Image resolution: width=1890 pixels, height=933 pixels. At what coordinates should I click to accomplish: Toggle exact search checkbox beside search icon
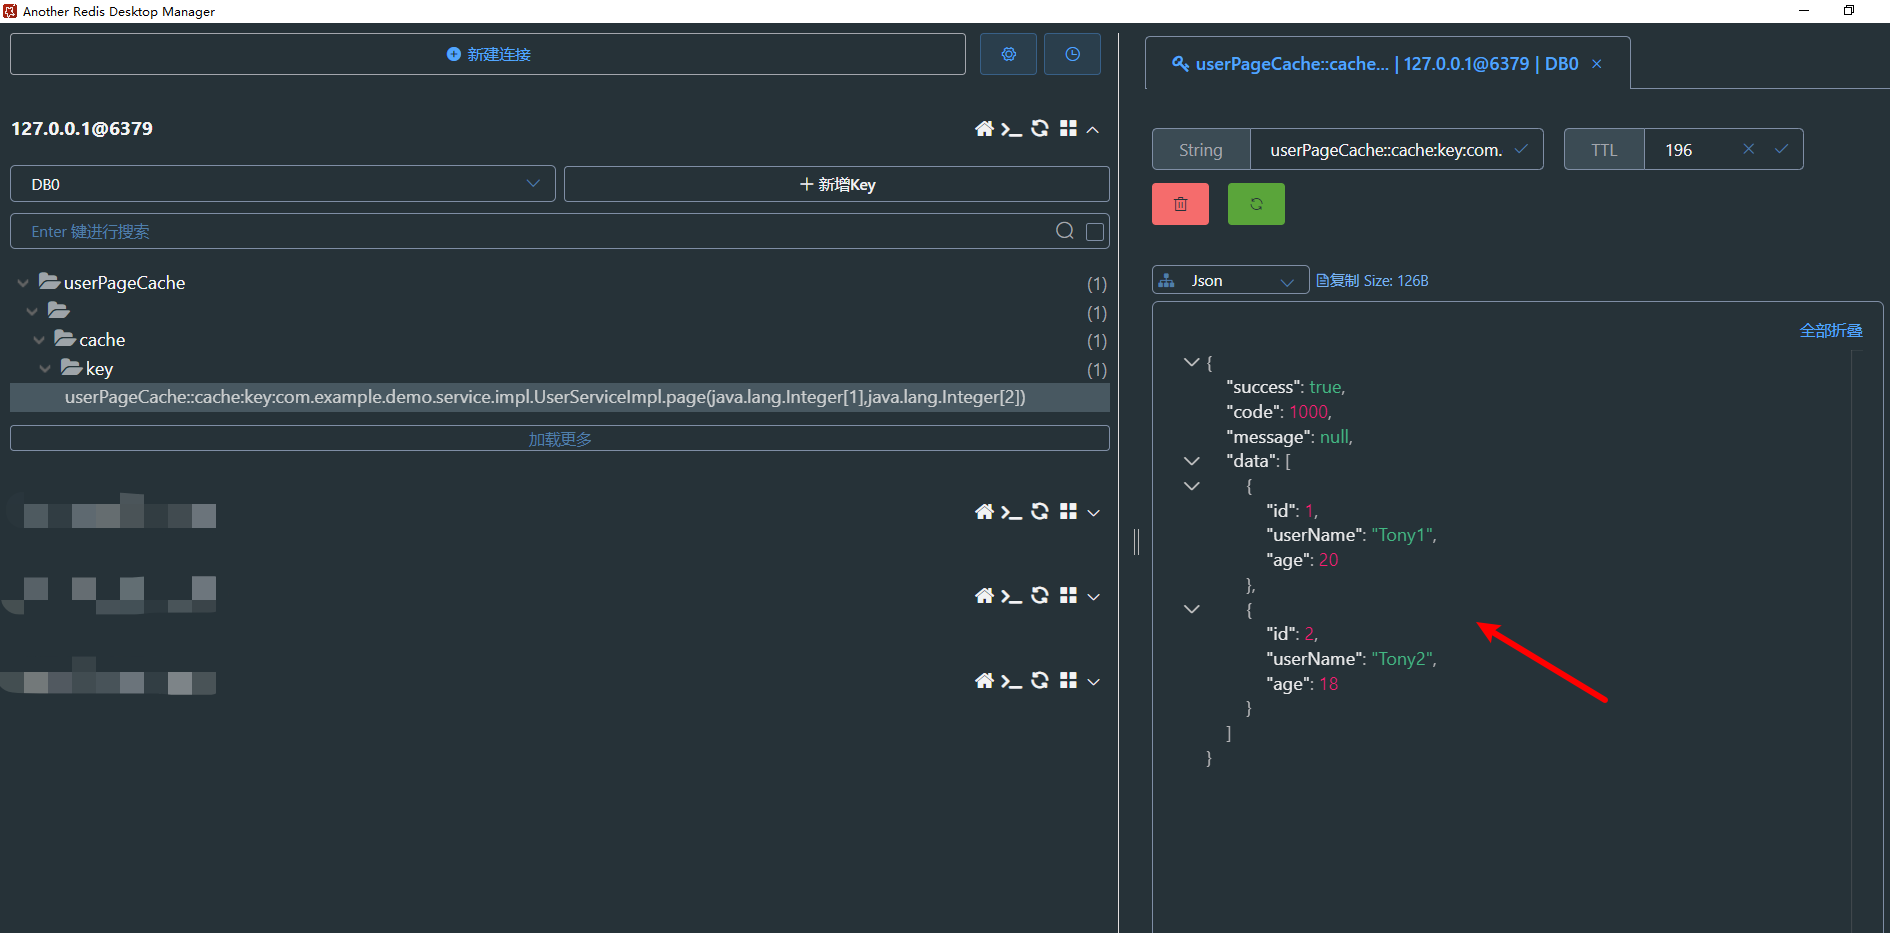pos(1095,231)
